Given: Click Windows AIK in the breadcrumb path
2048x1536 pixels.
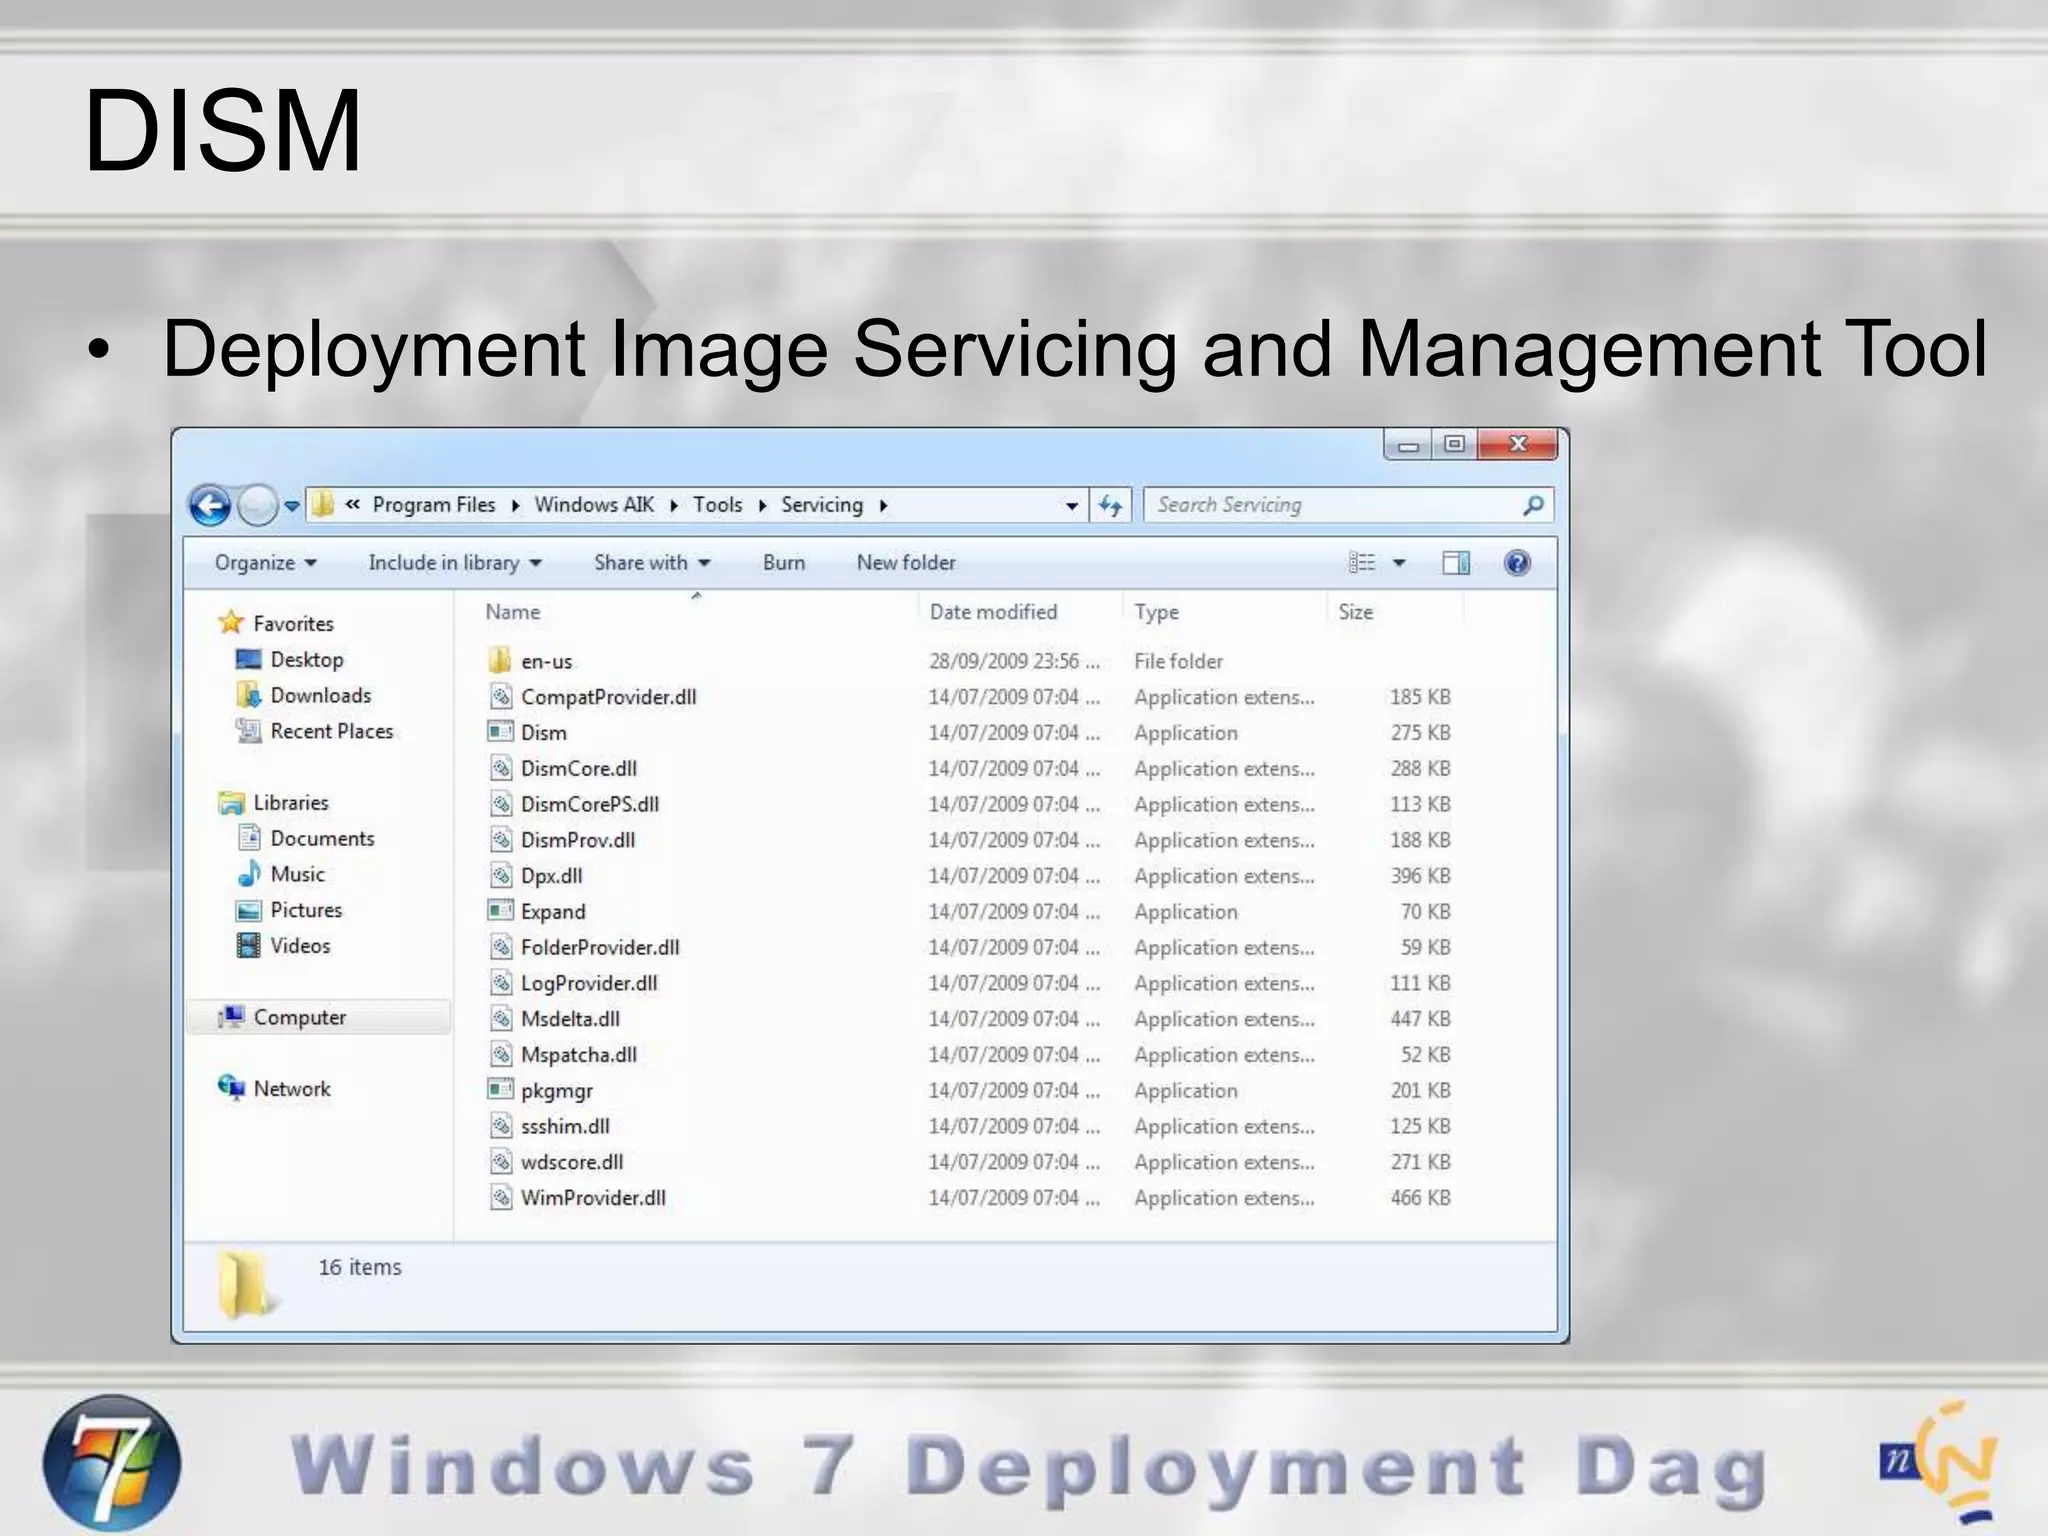Looking at the screenshot, I should (594, 505).
